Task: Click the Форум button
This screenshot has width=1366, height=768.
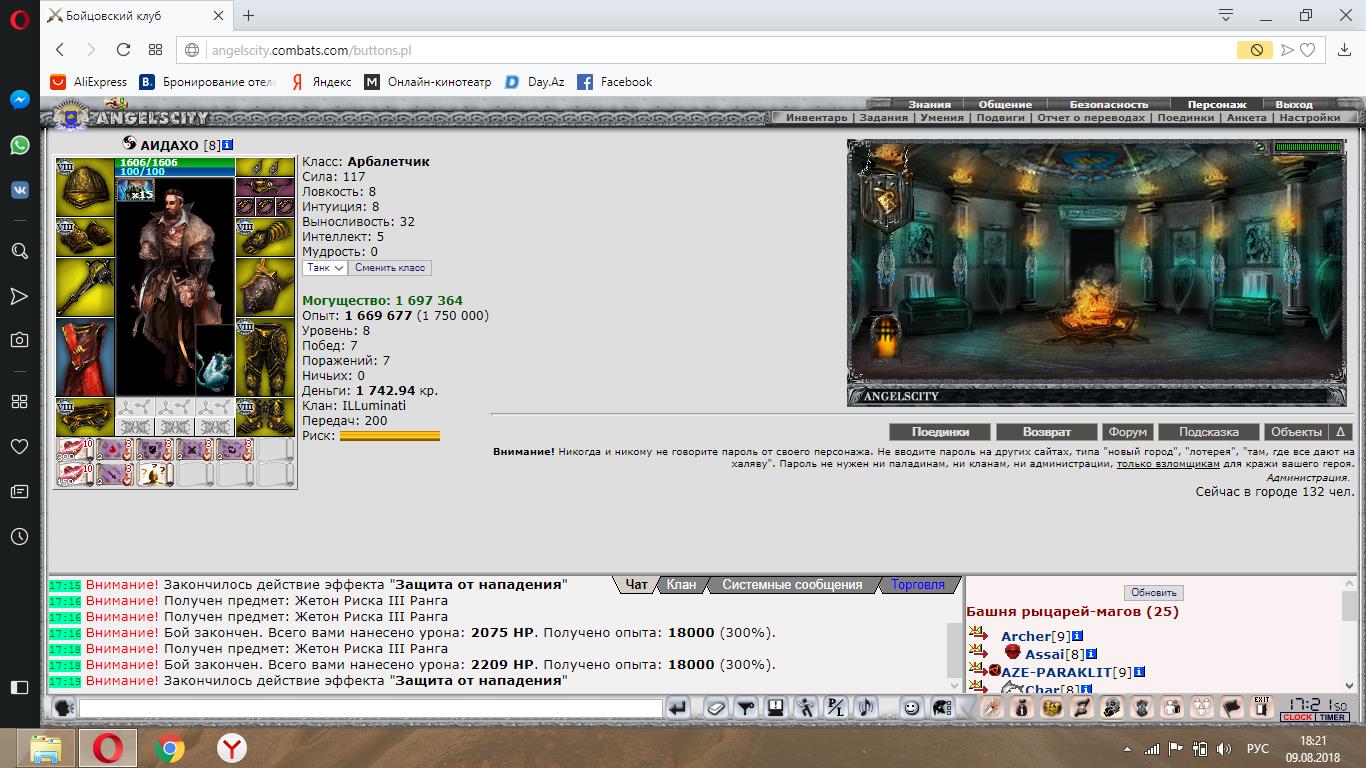Action: pyautogui.click(x=1127, y=432)
